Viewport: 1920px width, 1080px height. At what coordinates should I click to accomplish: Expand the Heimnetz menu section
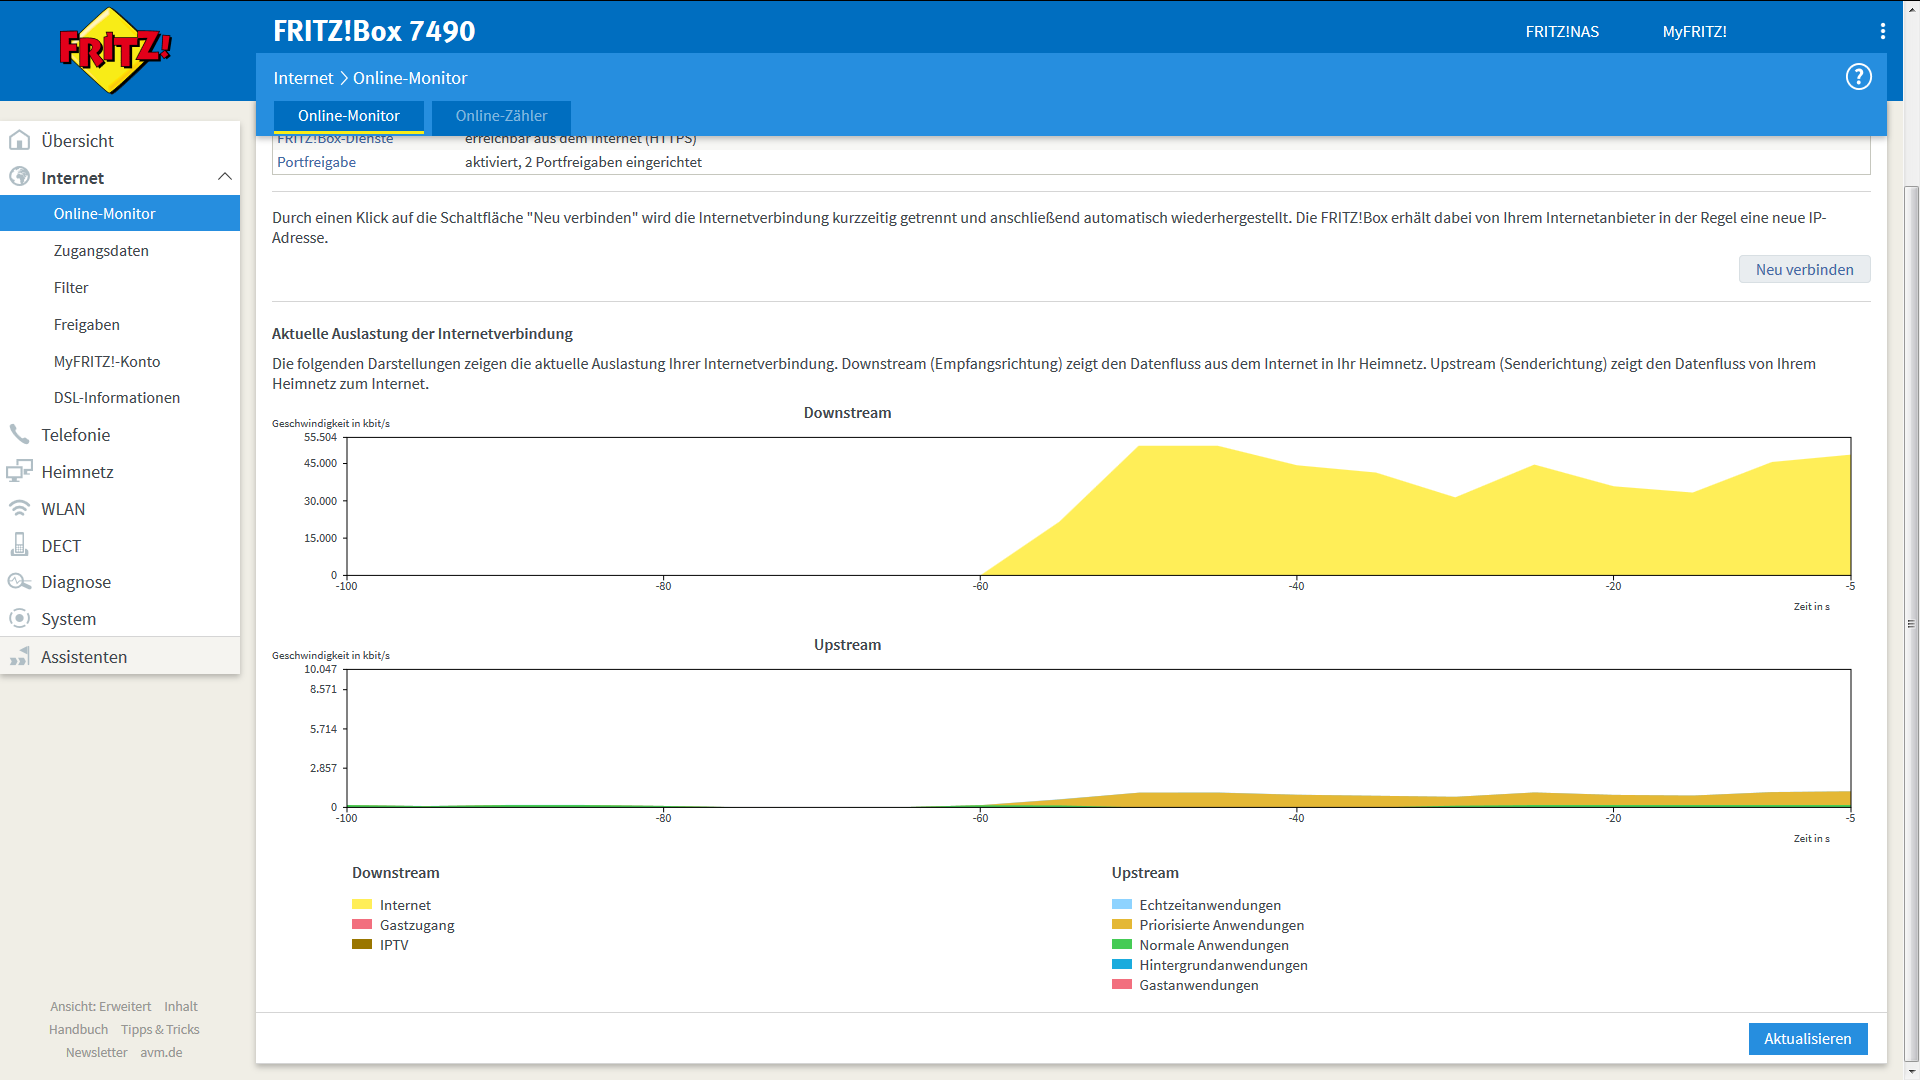(77, 471)
